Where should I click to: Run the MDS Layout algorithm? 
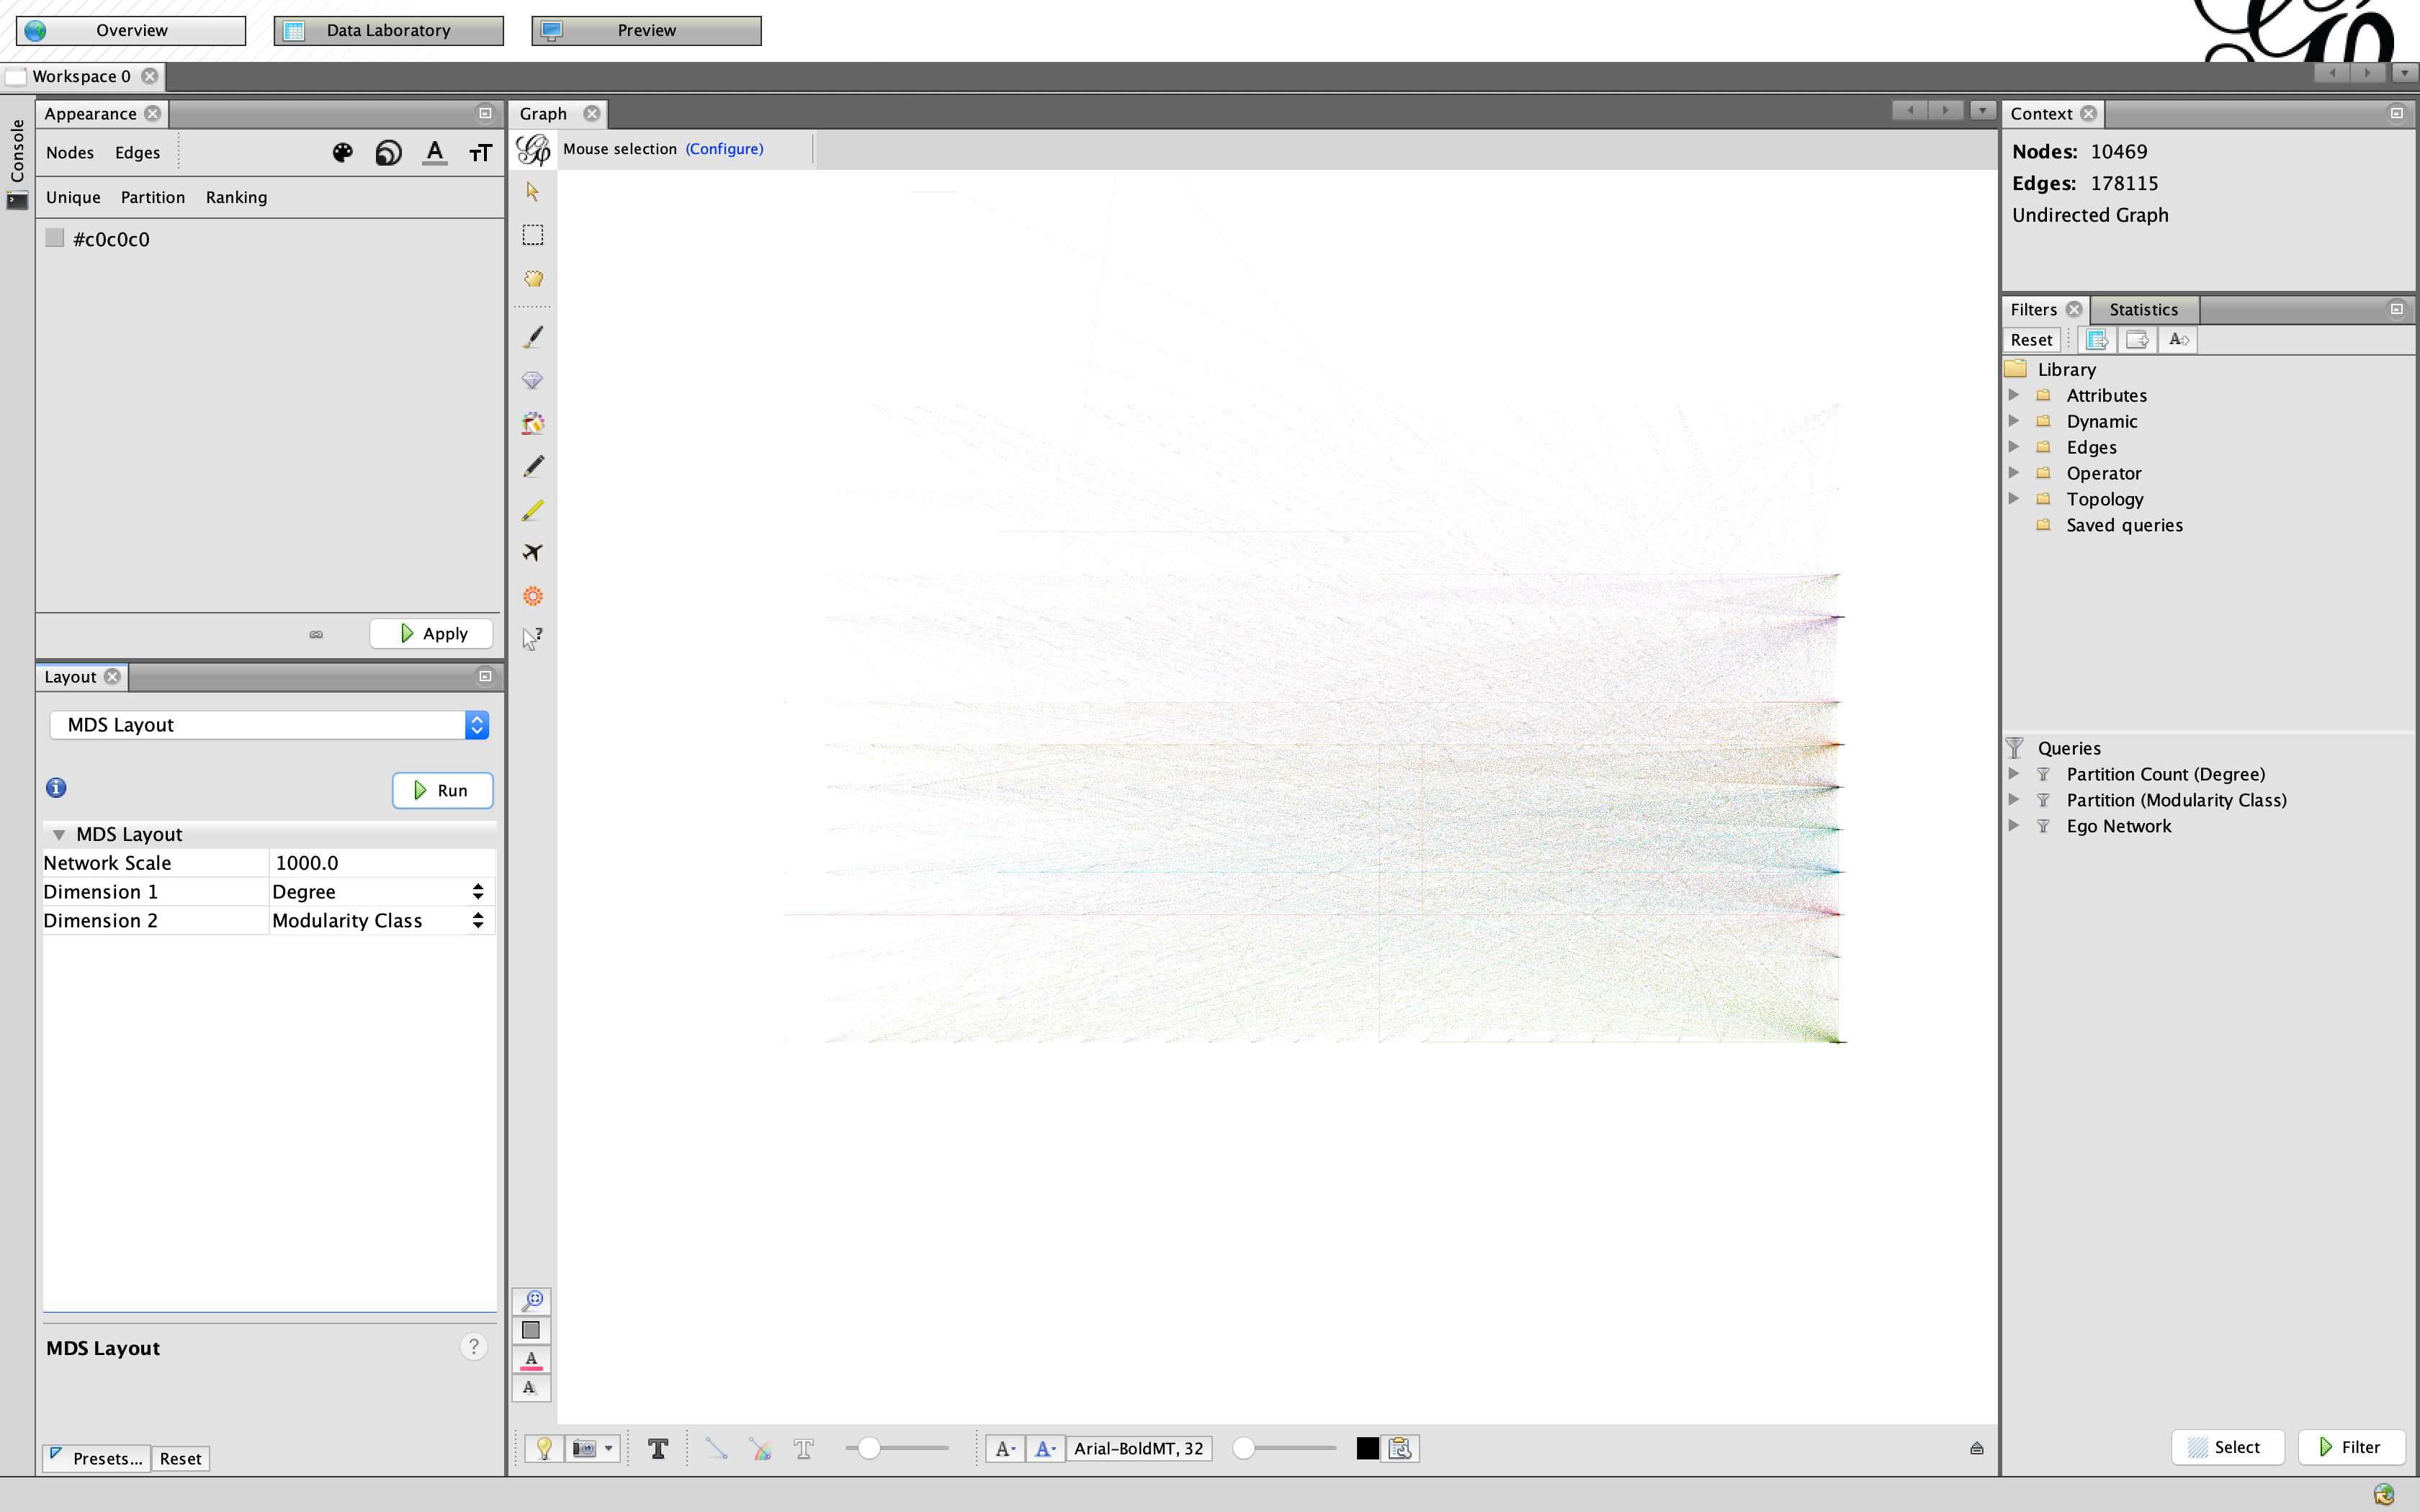pos(442,790)
